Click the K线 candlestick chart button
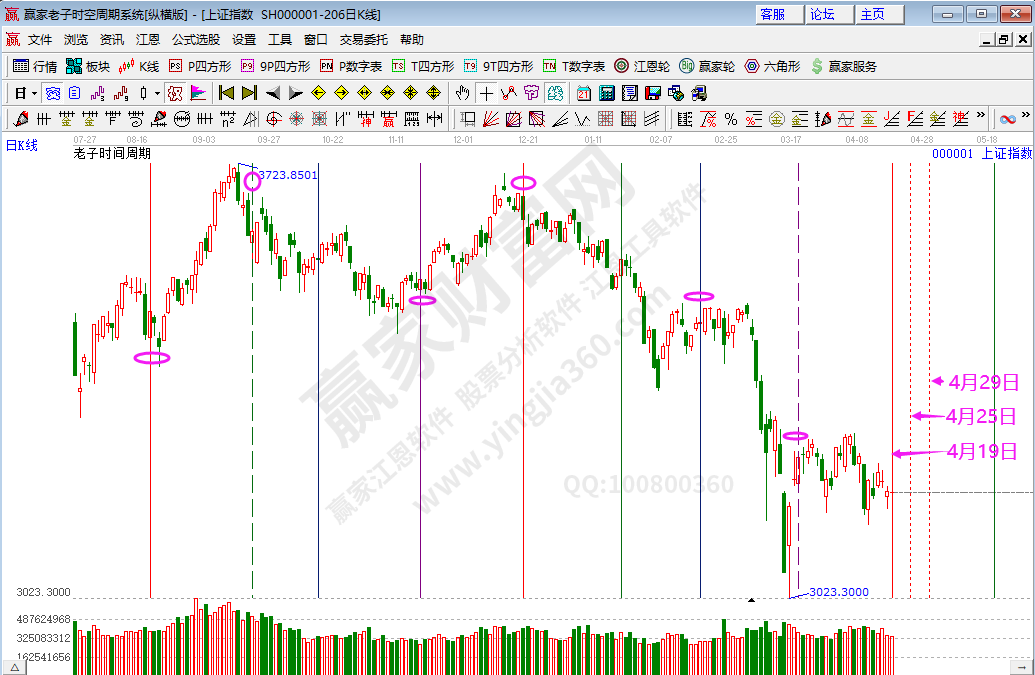 point(139,66)
